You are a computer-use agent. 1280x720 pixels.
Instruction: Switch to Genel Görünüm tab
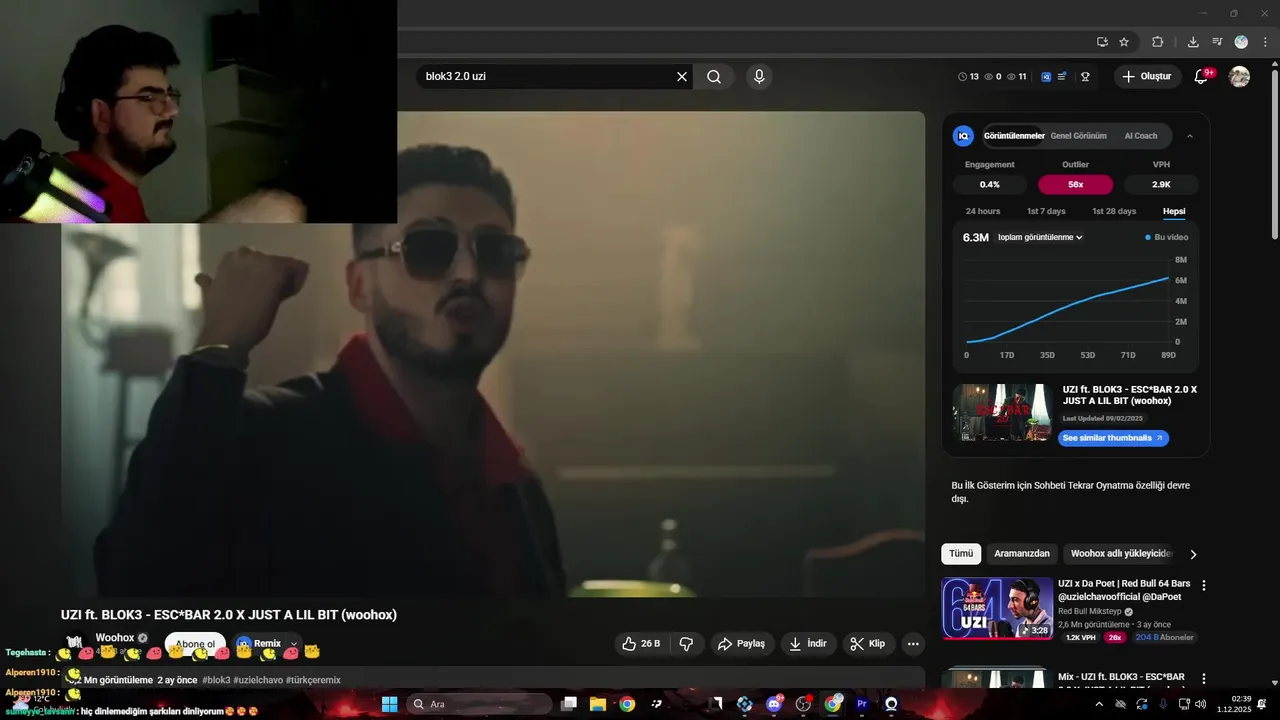1078,136
